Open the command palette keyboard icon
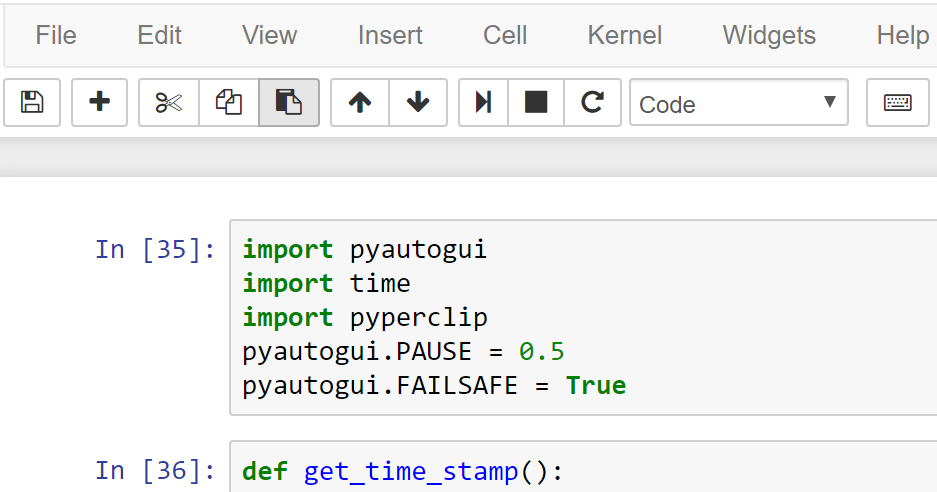 pyautogui.click(x=898, y=102)
